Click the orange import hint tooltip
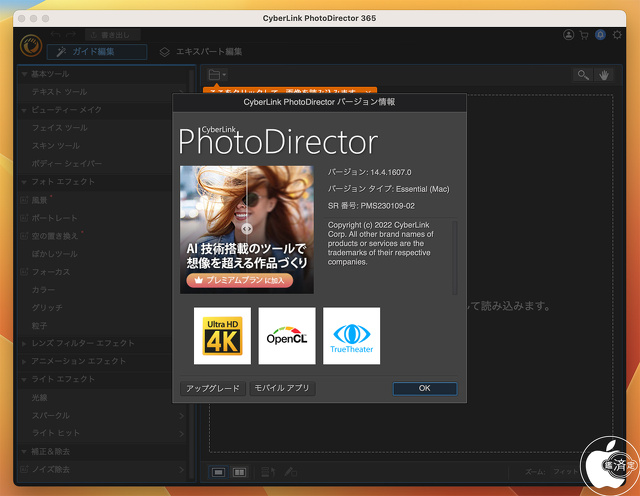The image size is (640, 496). [289, 91]
